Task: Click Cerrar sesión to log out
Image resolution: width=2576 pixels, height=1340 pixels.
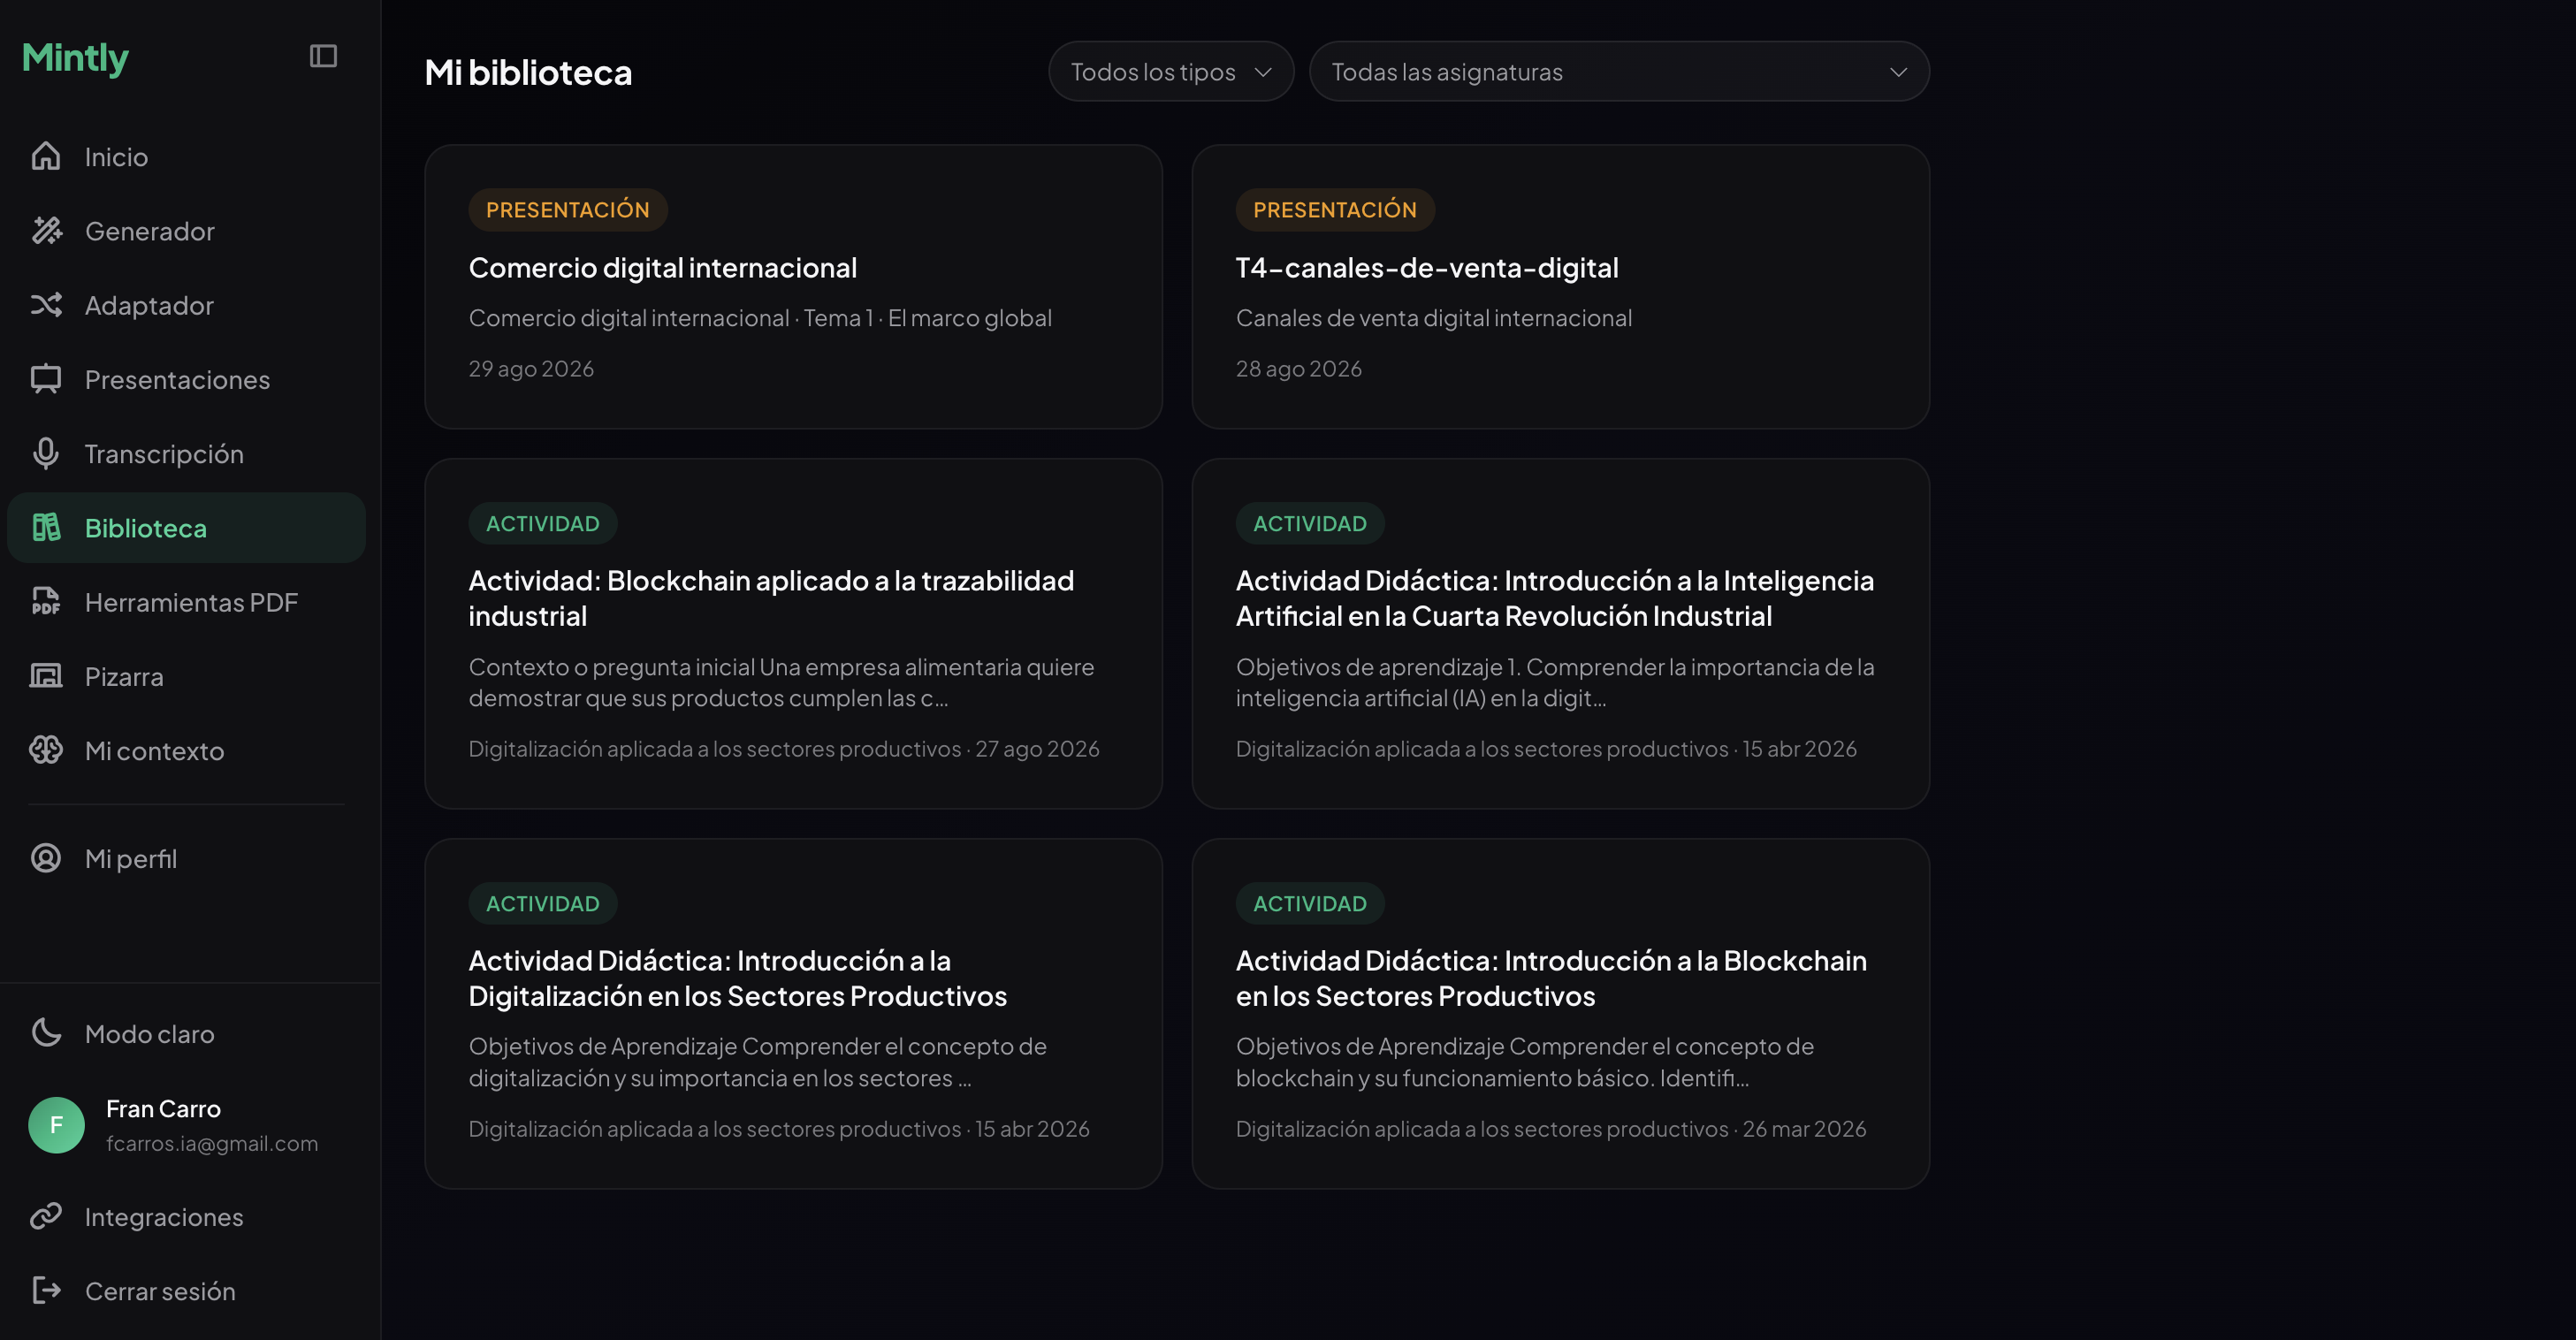Action: pyautogui.click(x=186, y=1291)
